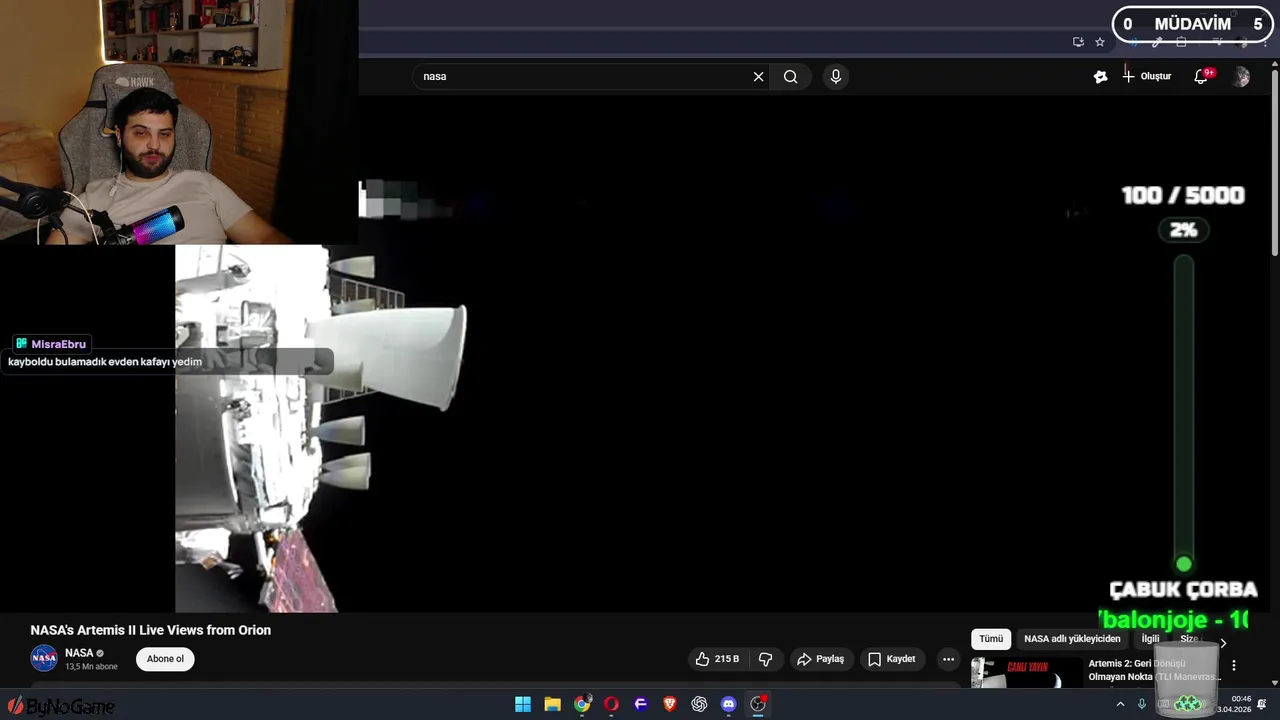
Task: Click the install app icon in address bar
Action: click(x=1078, y=42)
